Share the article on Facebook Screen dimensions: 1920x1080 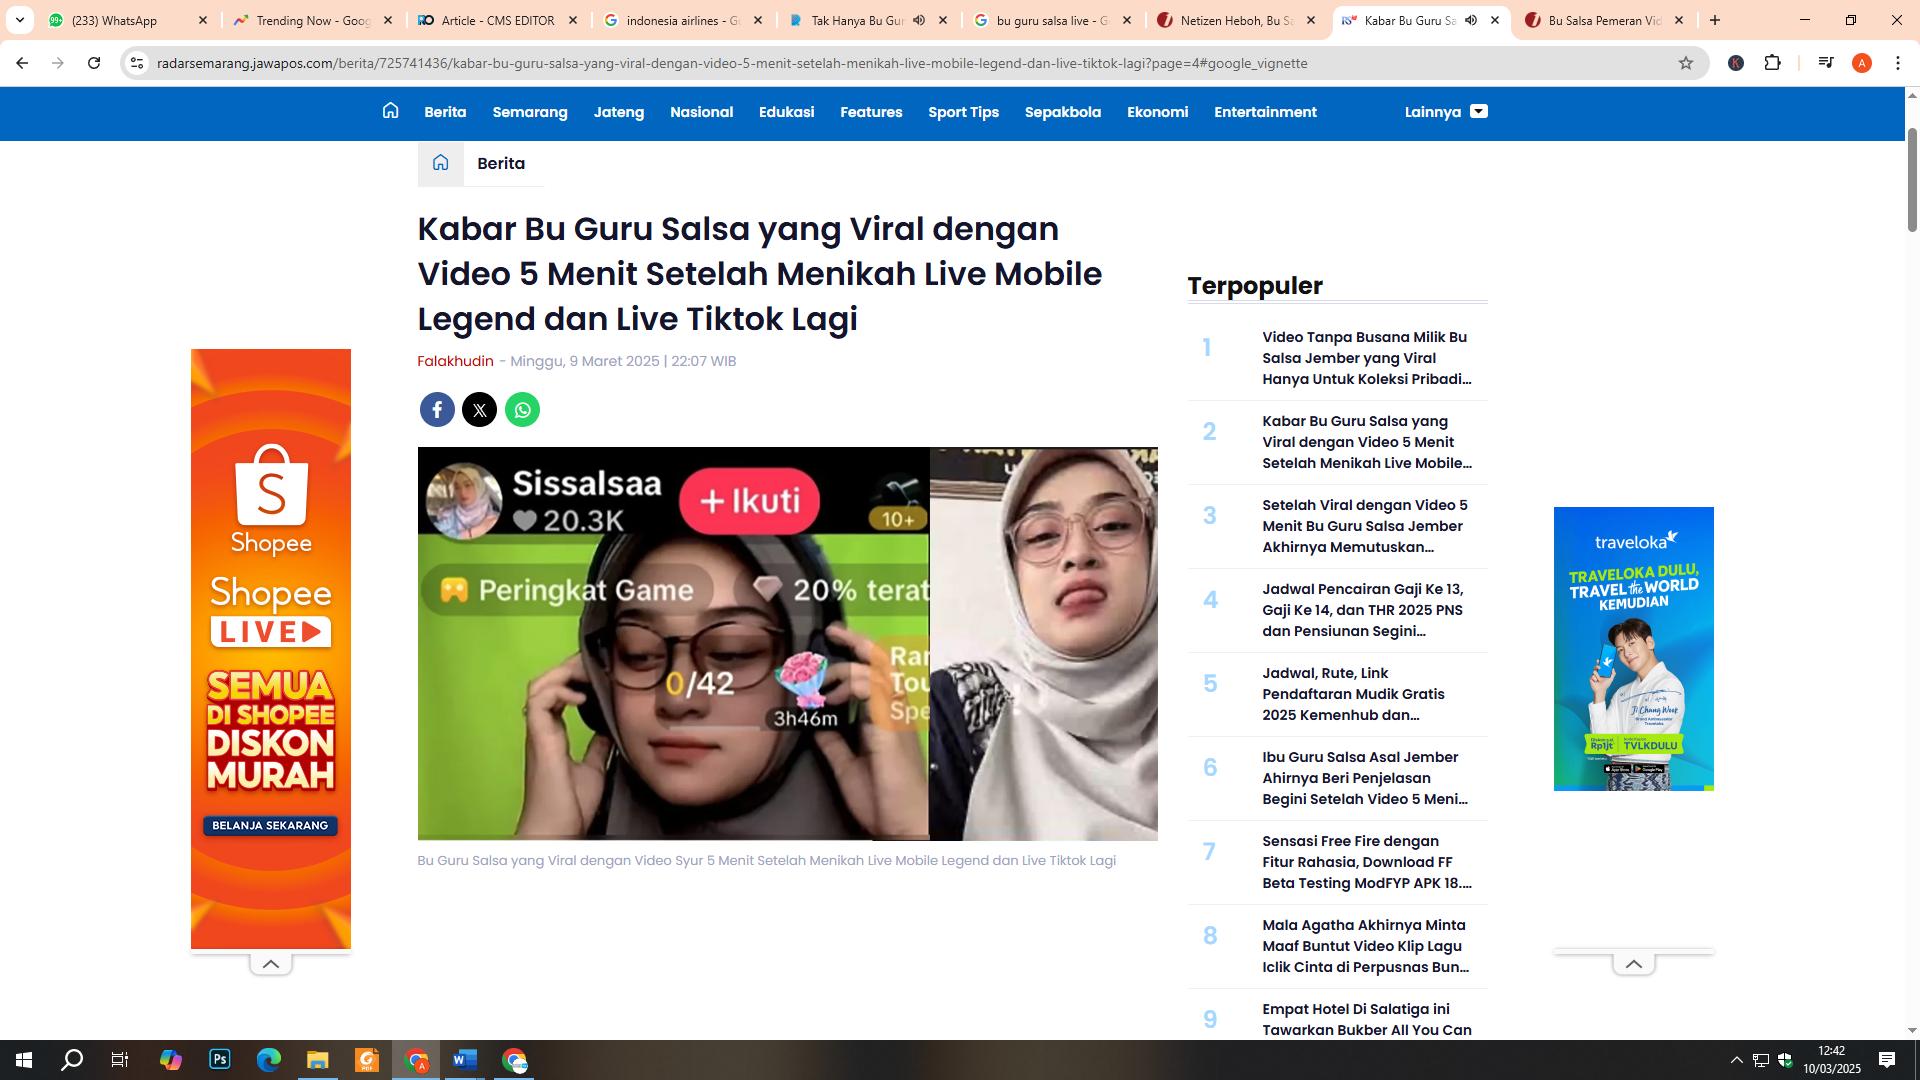coord(437,410)
